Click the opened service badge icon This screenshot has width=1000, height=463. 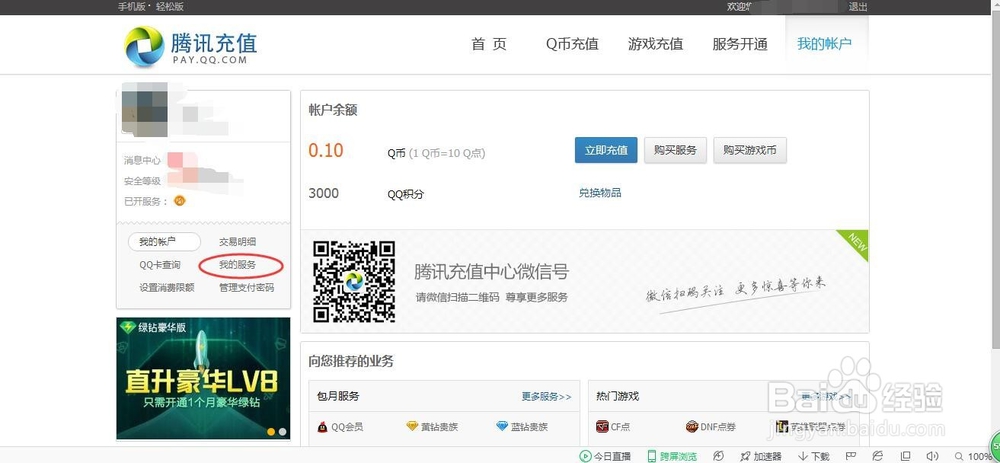pyautogui.click(x=180, y=201)
